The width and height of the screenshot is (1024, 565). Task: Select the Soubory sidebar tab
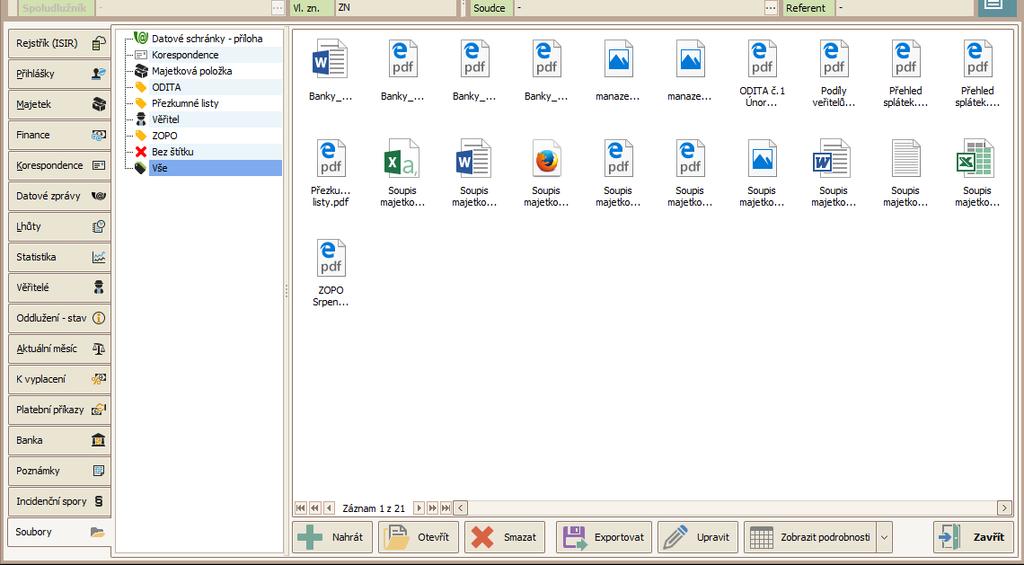tap(59, 532)
